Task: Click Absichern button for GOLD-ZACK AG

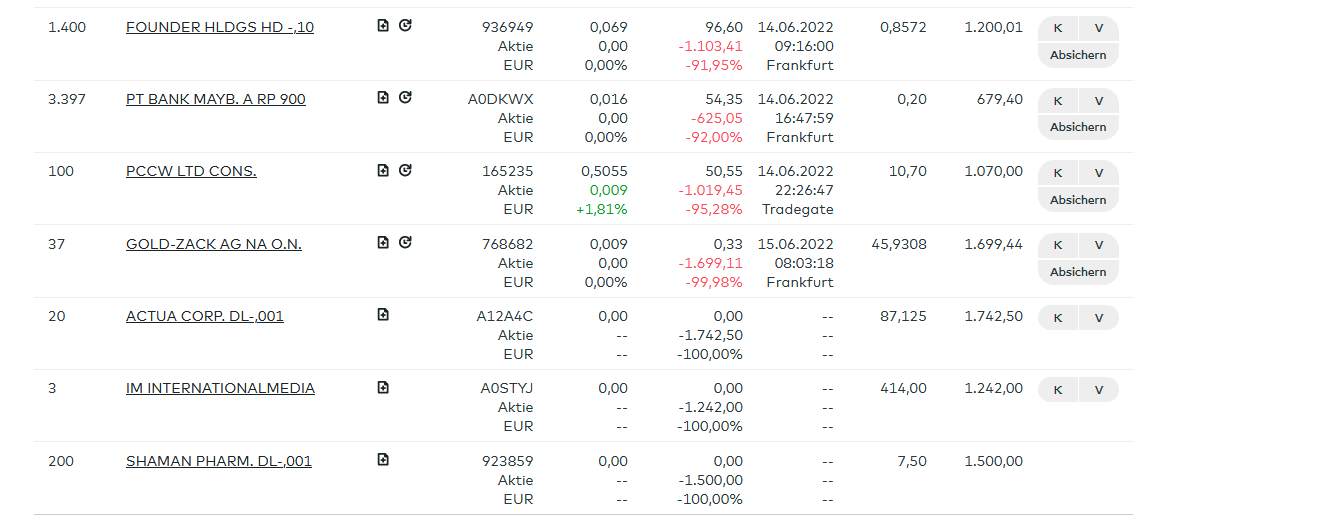Action: [1078, 272]
